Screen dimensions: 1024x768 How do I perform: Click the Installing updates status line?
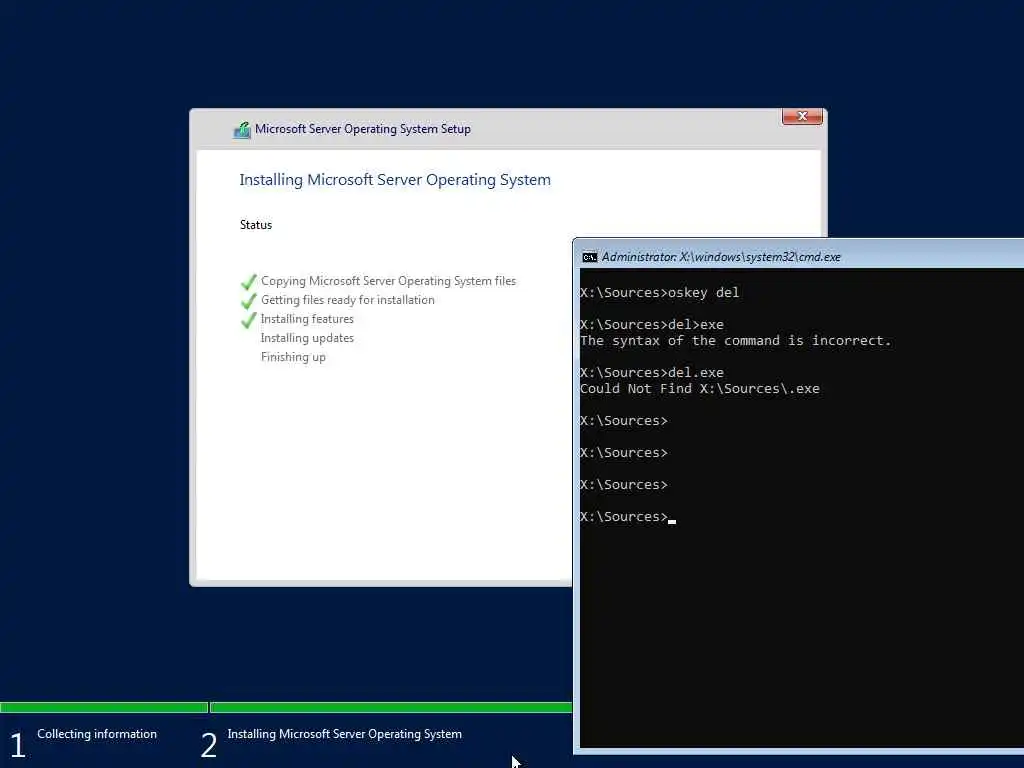tap(307, 338)
